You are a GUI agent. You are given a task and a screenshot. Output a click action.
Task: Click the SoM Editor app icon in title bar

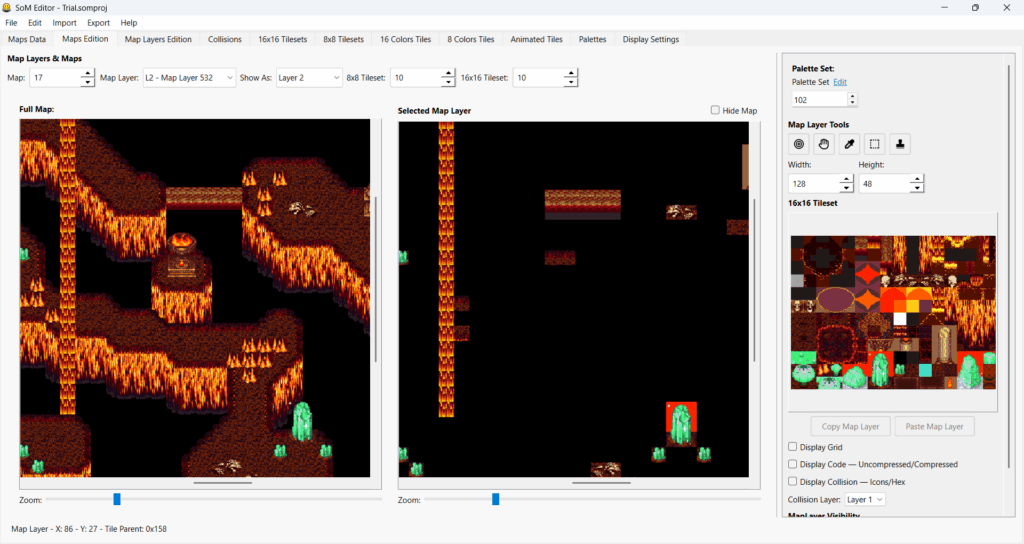(8, 7)
